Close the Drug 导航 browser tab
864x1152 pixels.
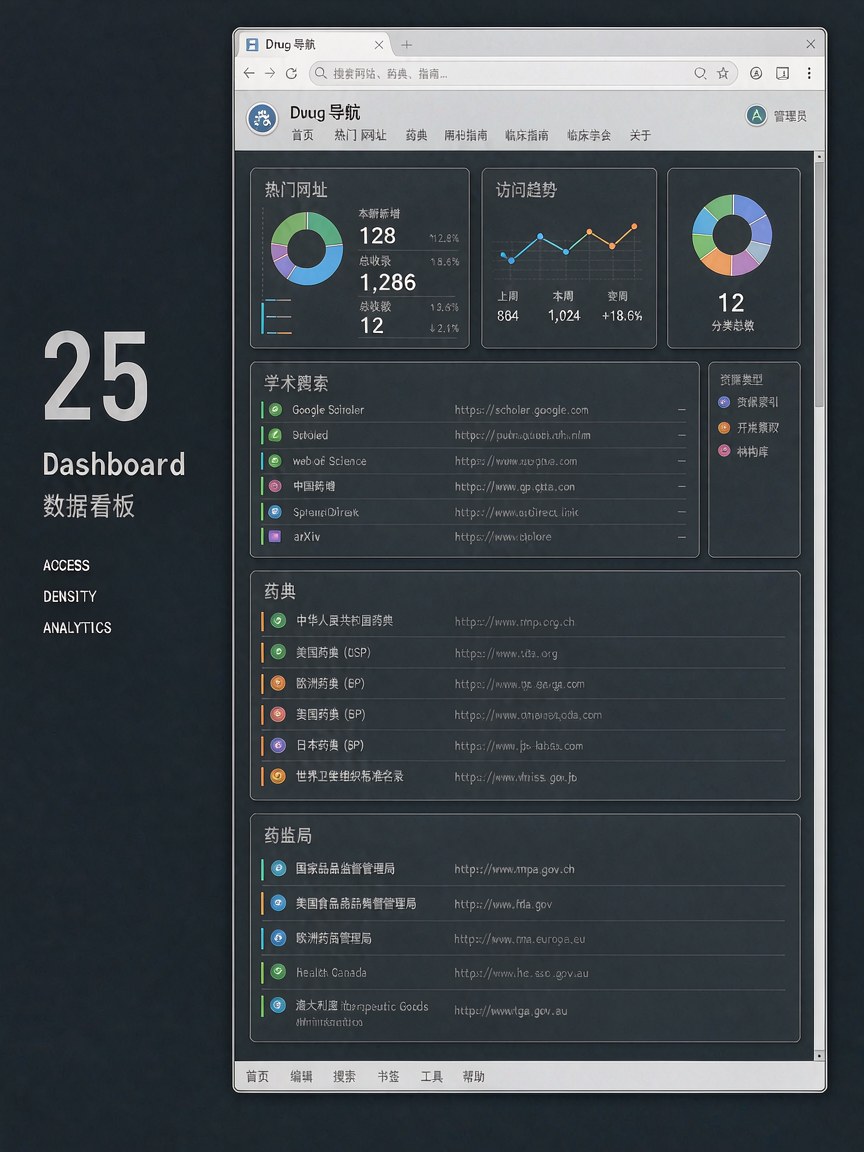pos(379,45)
